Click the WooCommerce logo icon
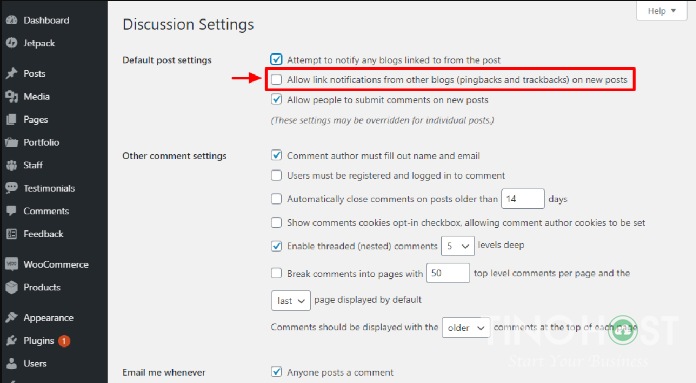Screen dimensions: 696x383 (12, 265)
